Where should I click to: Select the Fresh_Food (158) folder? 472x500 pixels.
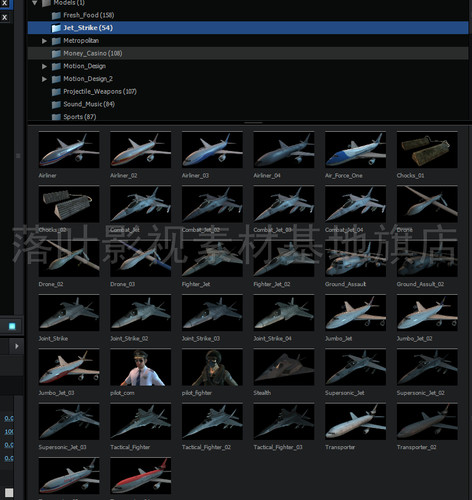(248, 15)
